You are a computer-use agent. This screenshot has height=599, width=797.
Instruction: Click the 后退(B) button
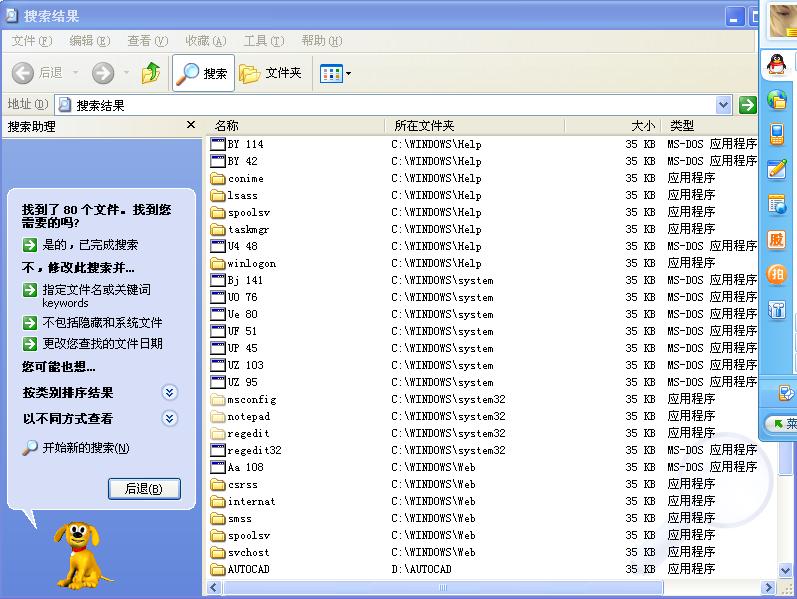[144, 489]
